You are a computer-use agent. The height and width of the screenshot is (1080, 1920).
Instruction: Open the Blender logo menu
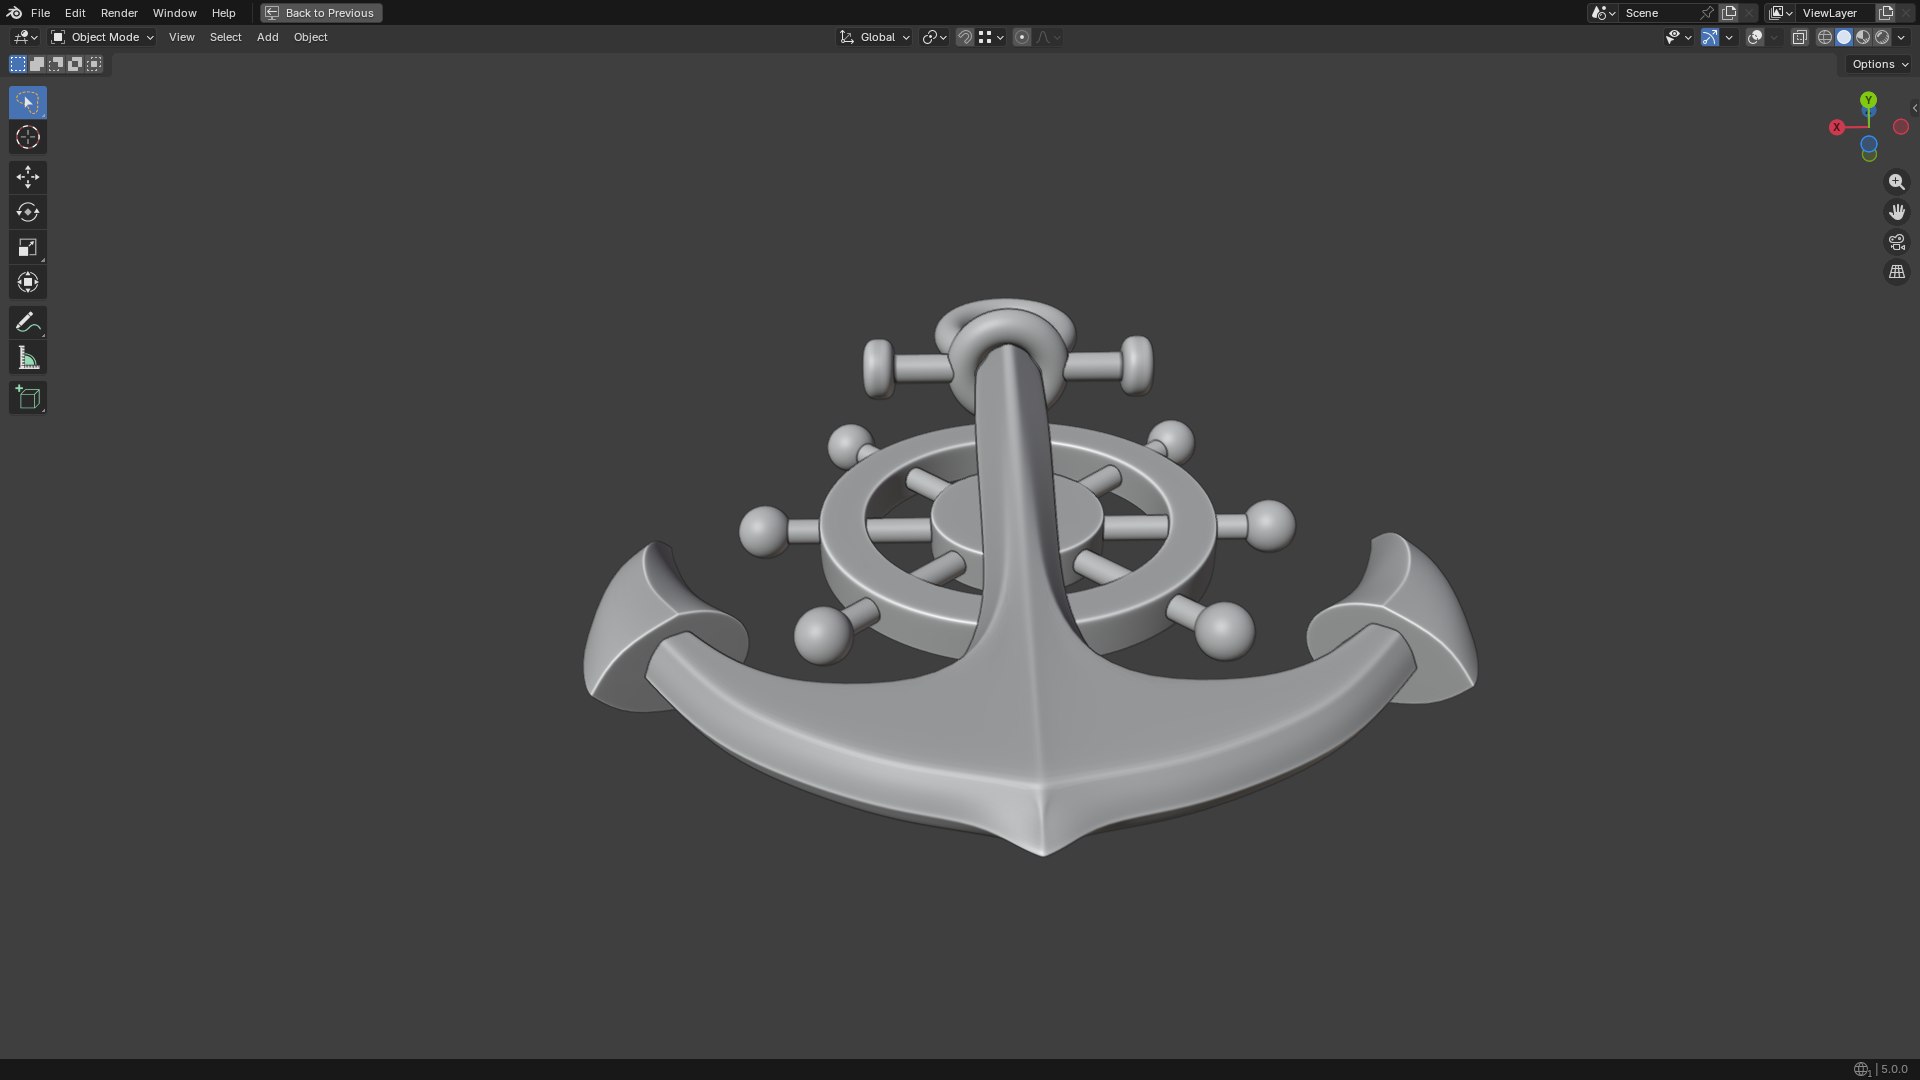(x=14, y=13)
